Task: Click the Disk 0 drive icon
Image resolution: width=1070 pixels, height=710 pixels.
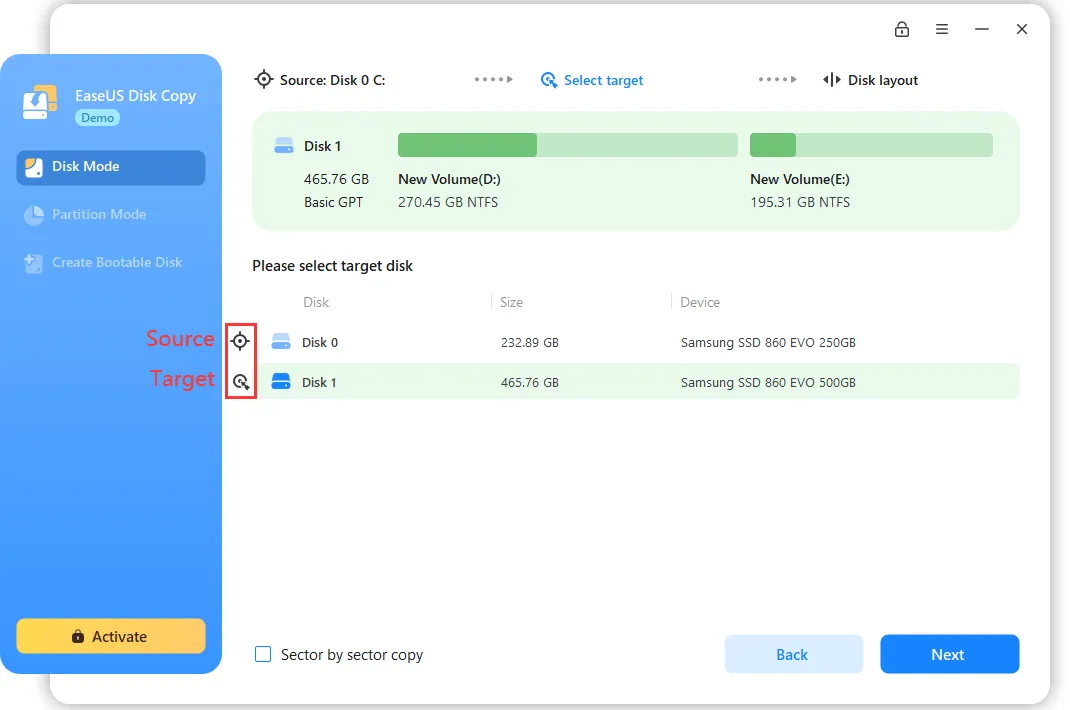Action: tap(281, 342)
